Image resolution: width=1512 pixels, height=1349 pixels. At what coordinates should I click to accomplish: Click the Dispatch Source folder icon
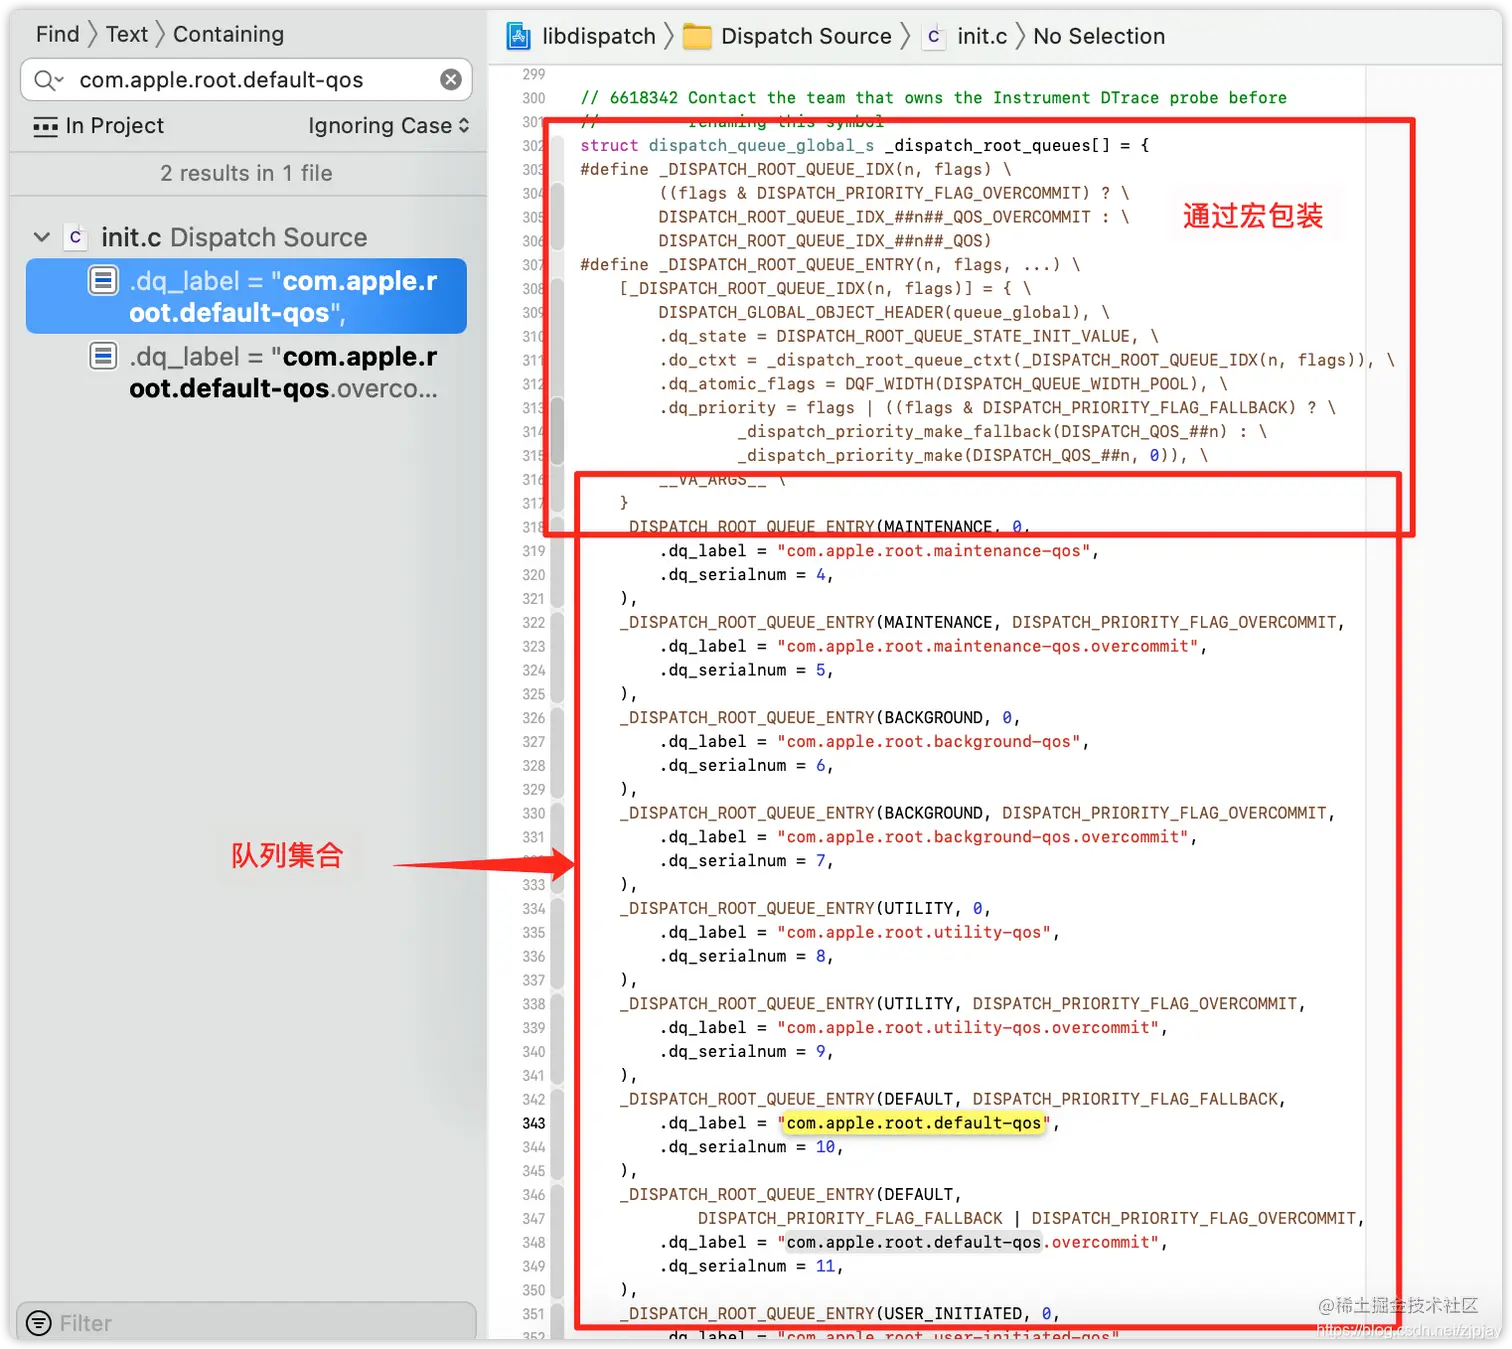click(697, 37)
